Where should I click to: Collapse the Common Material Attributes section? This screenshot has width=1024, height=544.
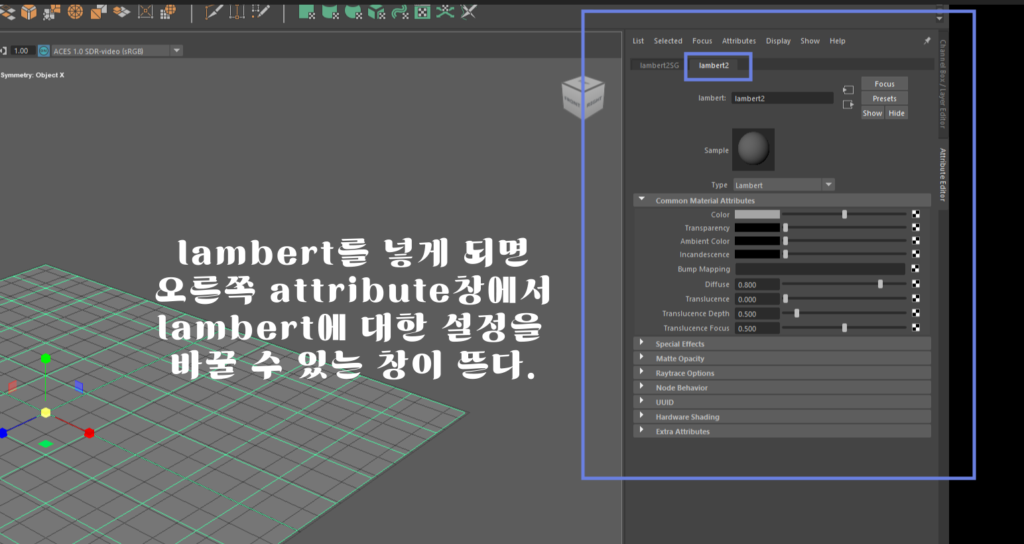pos(782,200)
